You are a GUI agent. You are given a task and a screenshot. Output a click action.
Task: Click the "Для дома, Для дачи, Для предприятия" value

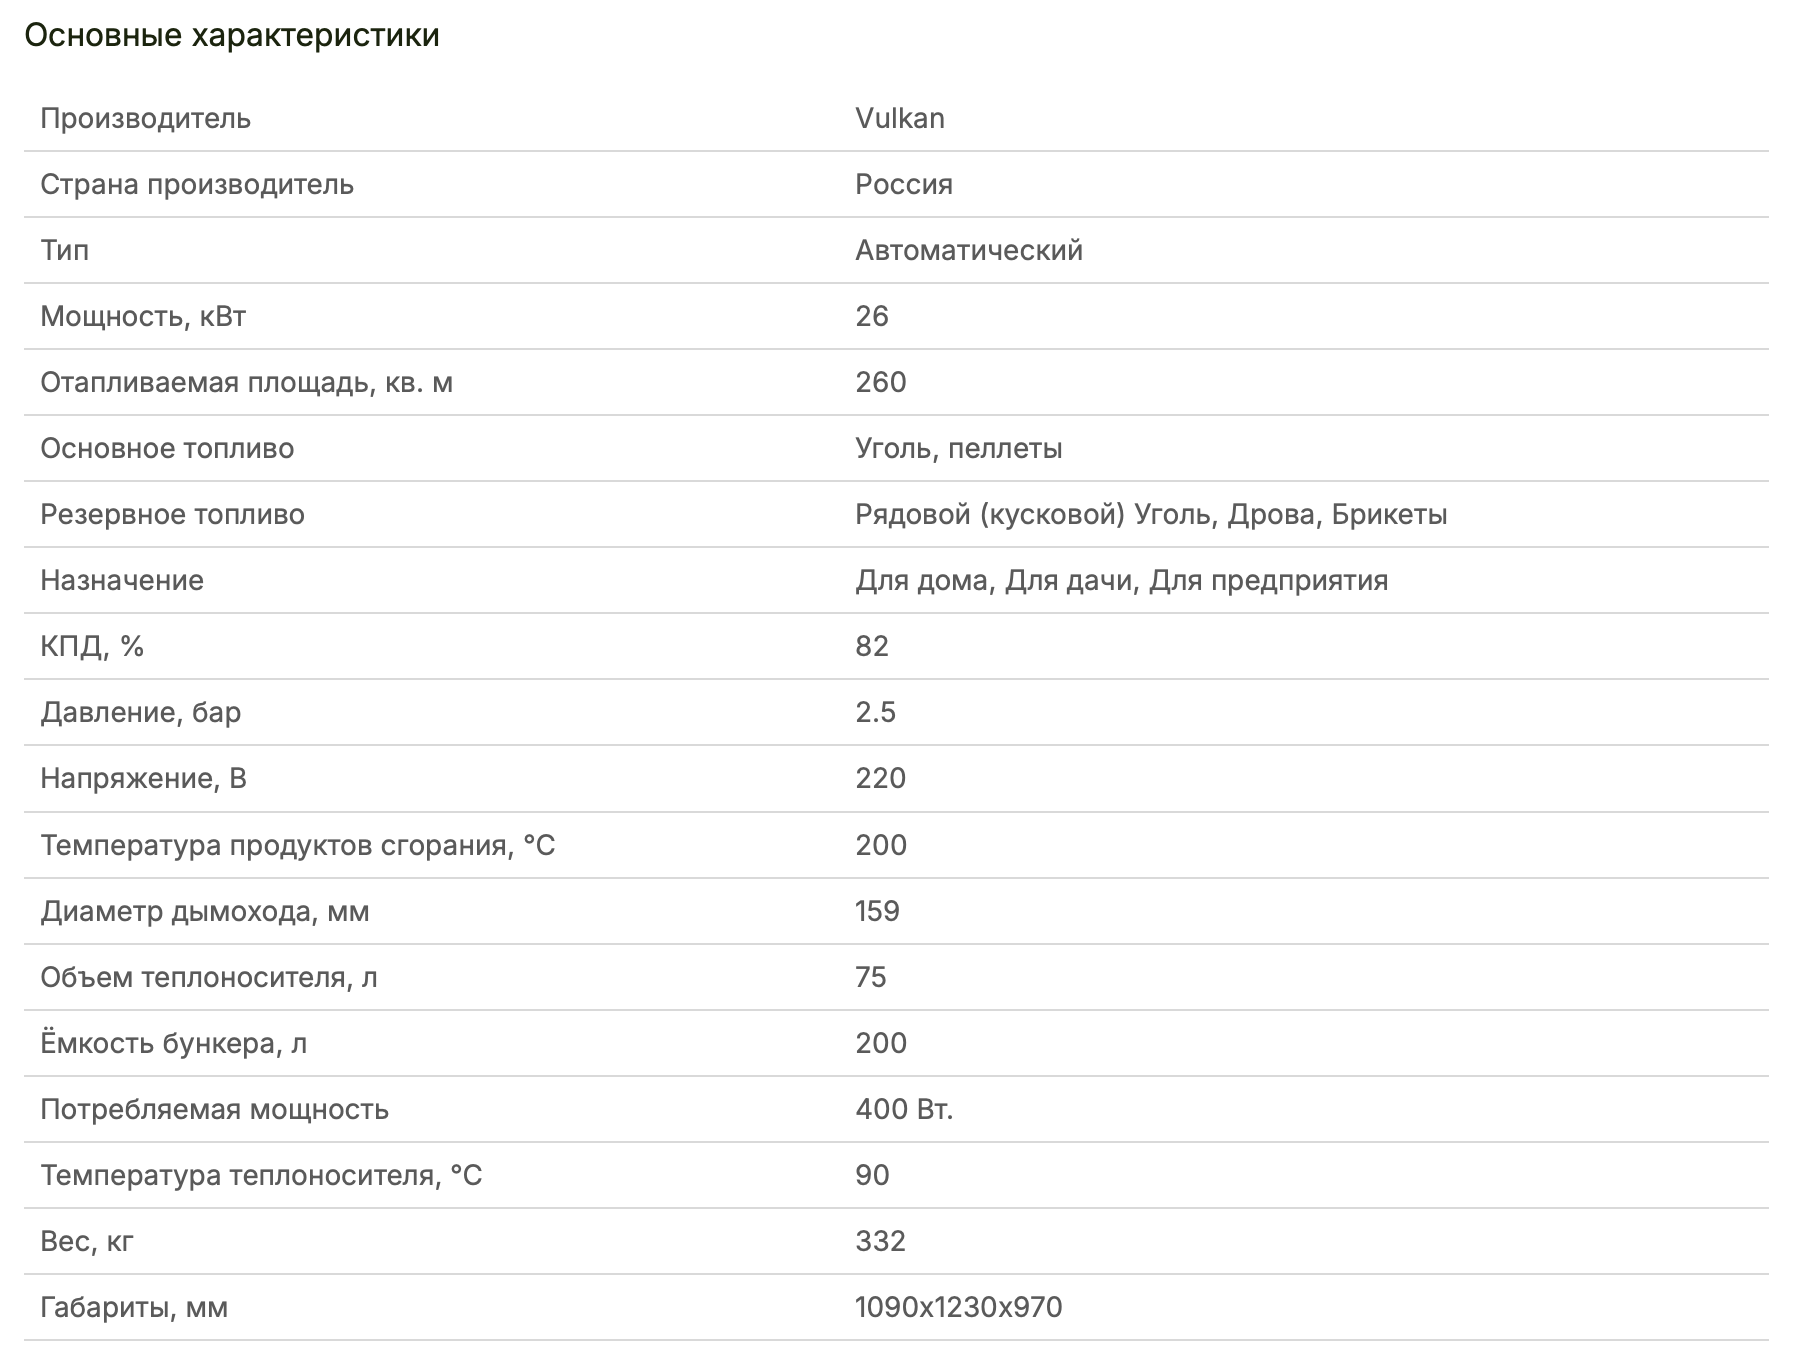pyautogui.click(x=1121, y=580)
